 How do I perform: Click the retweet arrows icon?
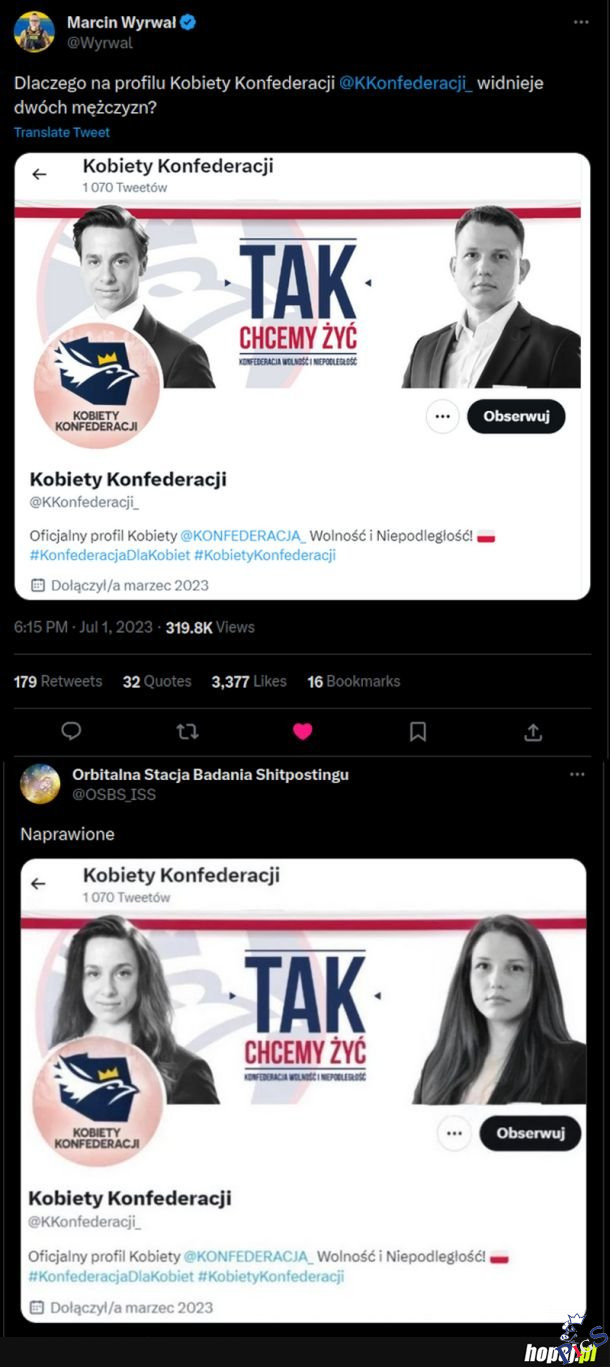click(x=187, y=731)
